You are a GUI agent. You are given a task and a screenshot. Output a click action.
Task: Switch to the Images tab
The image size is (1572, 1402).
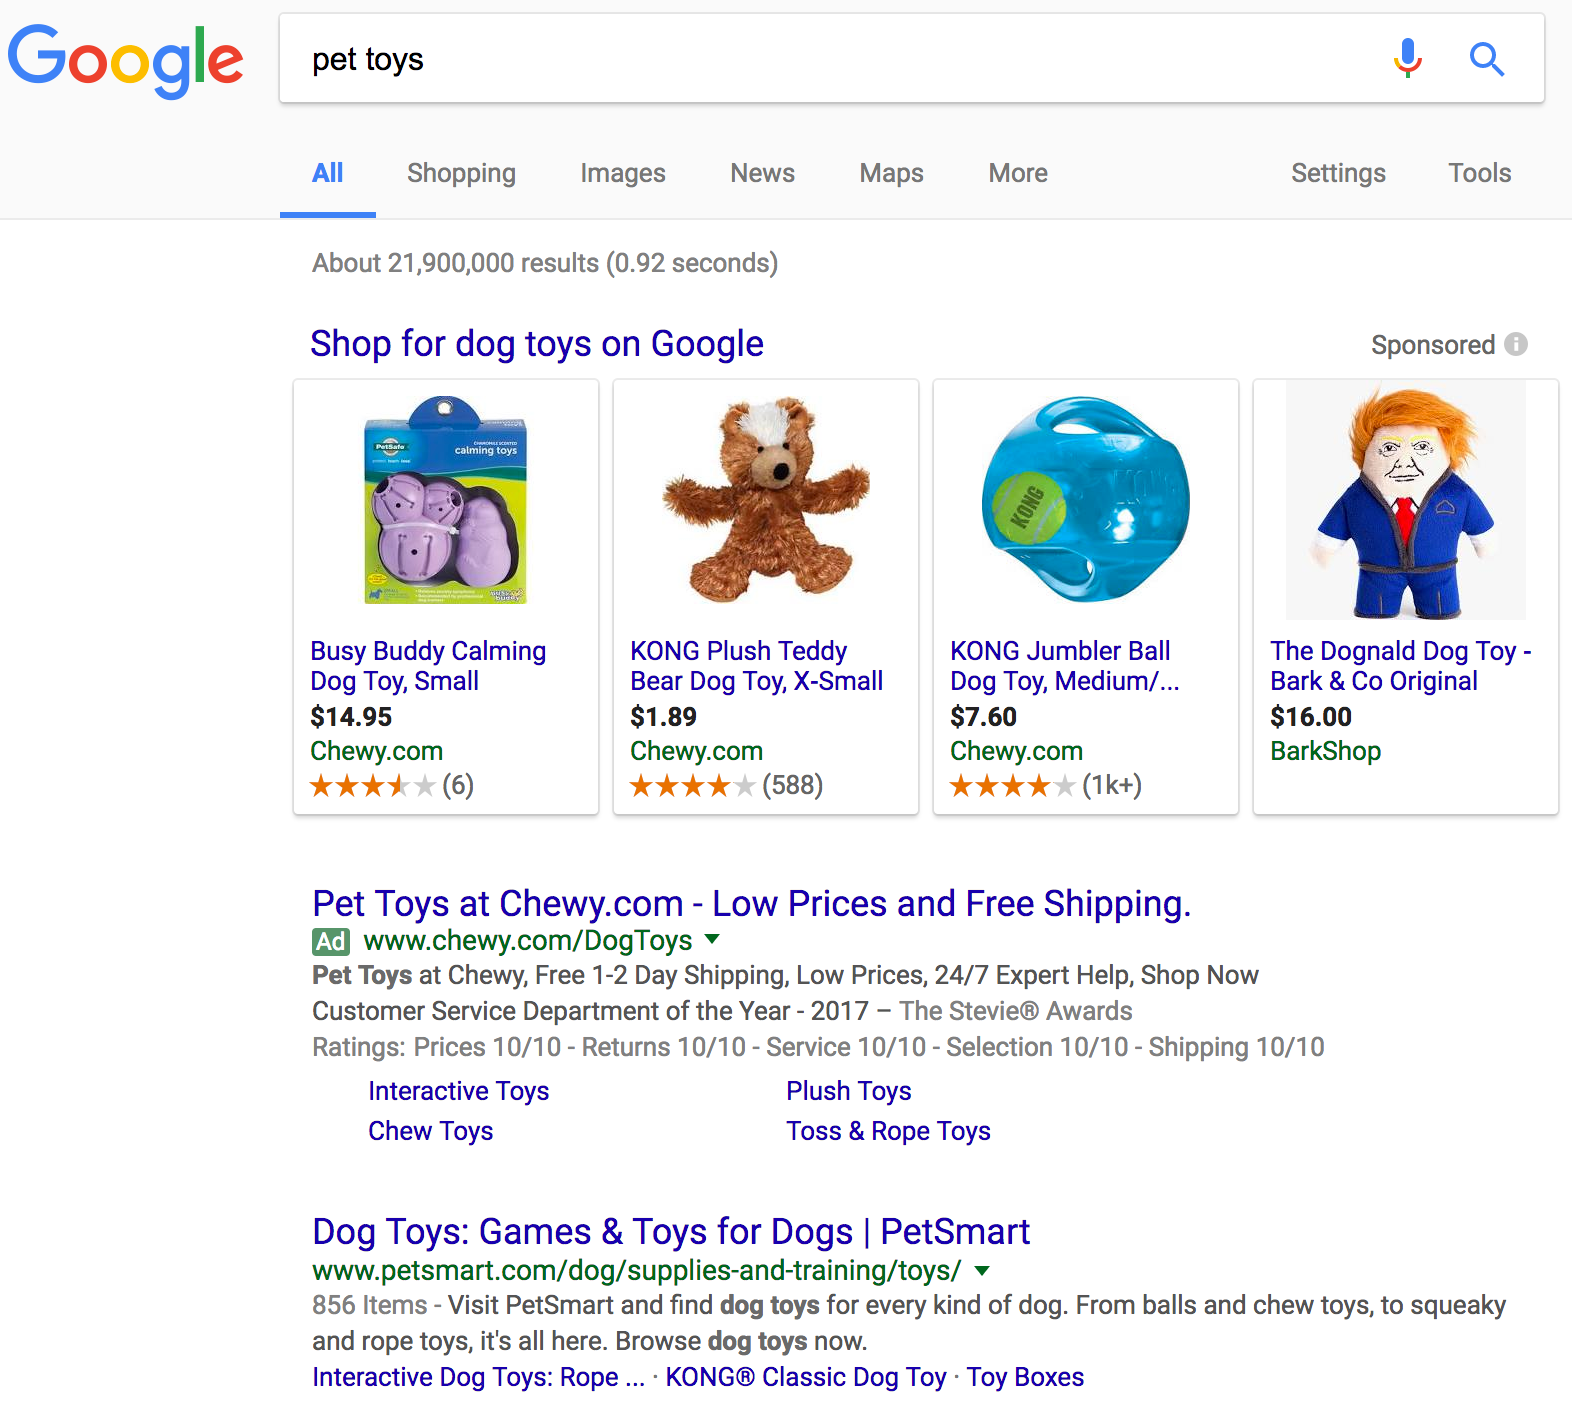point(622,173)
